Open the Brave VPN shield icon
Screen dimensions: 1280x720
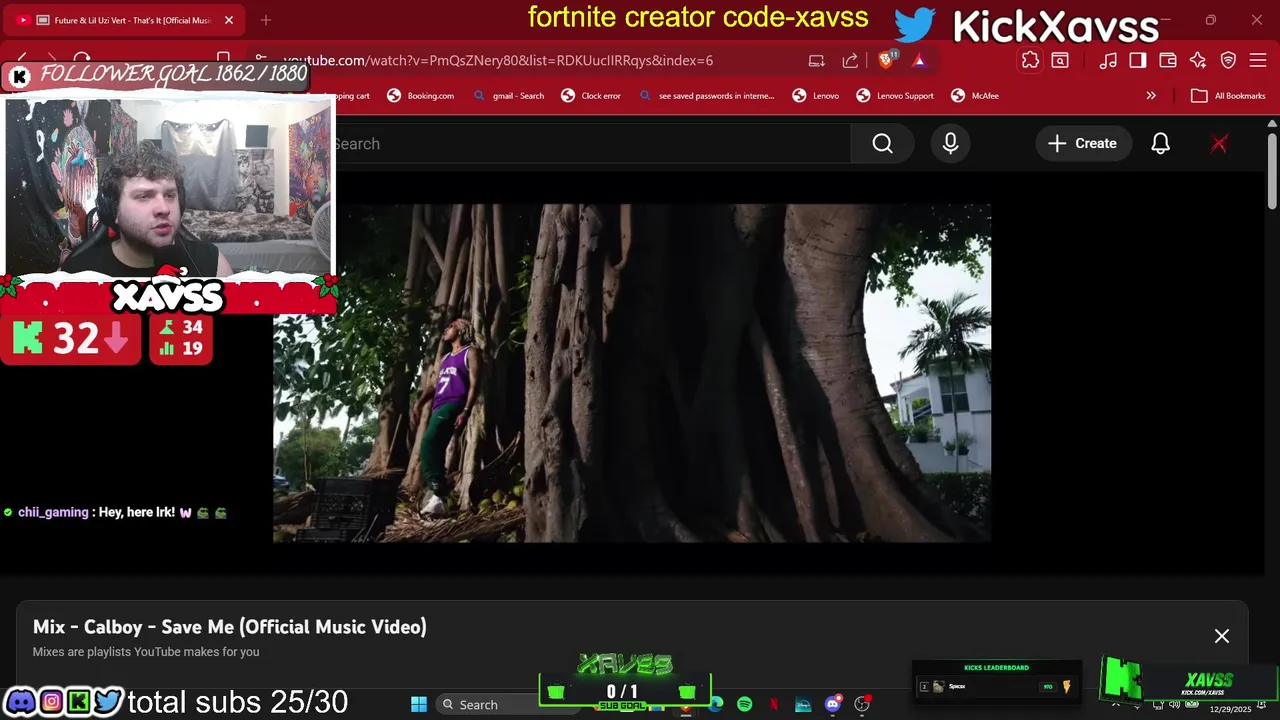point(1228,60)
